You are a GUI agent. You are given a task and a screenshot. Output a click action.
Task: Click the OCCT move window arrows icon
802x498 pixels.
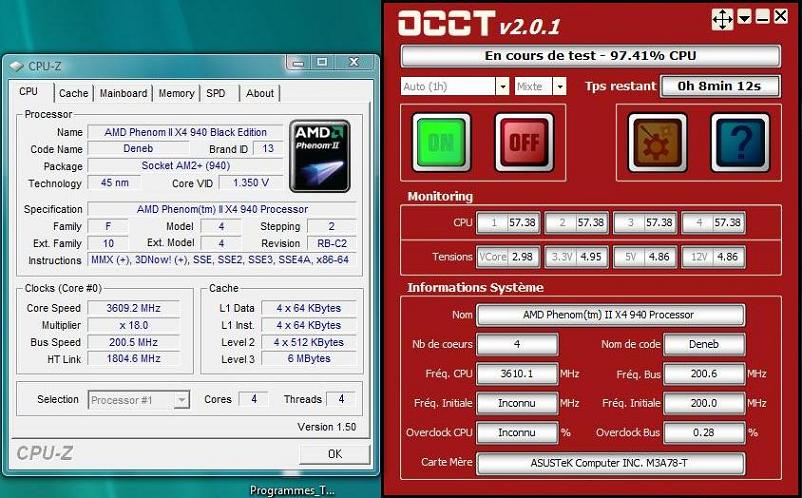(x=722, y=19)
